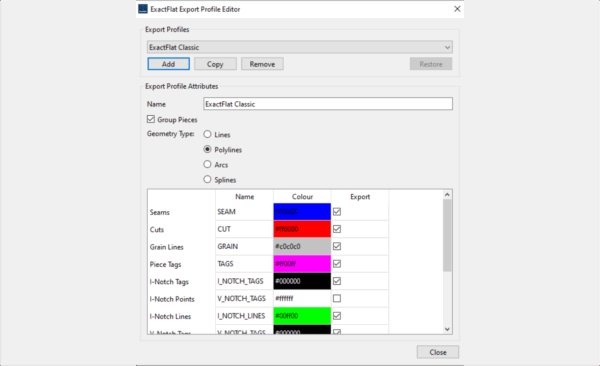
Task: Select the Lines geometry type
Action: 207,134
